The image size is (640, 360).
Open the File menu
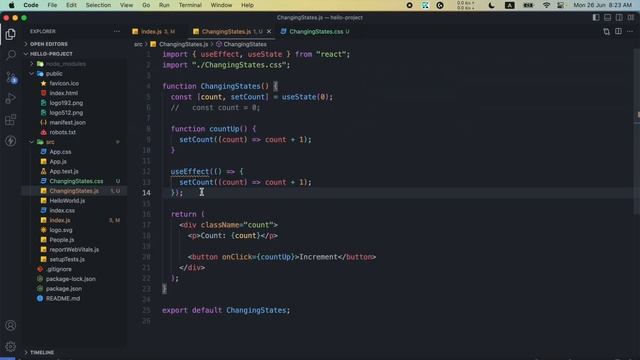pyautogui.click(x=52, y=5)
